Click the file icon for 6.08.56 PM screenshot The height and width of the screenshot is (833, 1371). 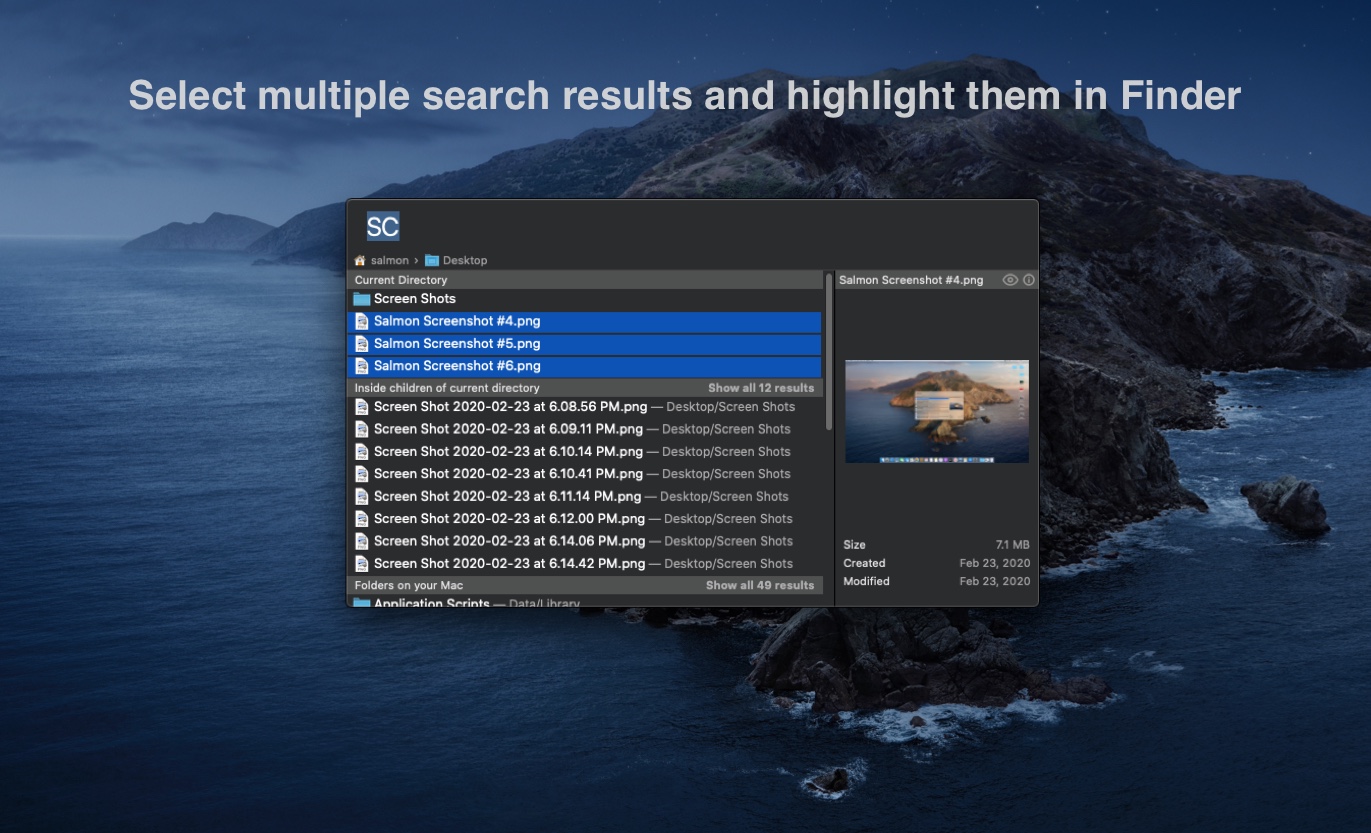(x=362, y=407)
